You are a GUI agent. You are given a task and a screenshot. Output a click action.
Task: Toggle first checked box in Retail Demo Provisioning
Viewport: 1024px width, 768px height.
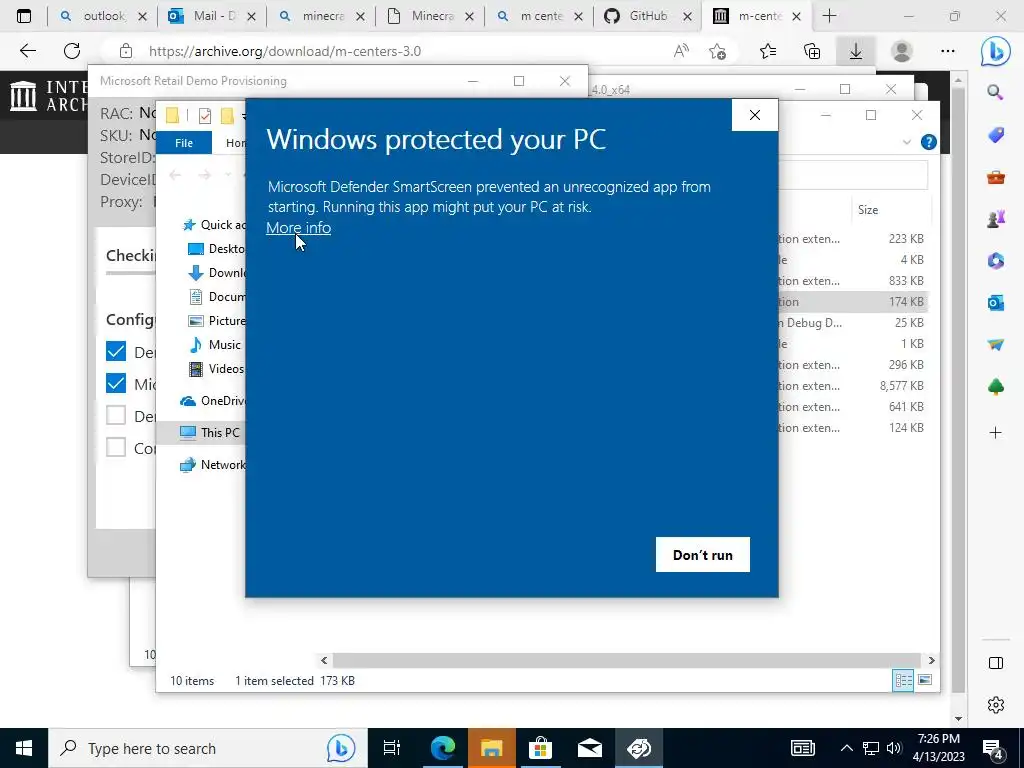tap(116, 351)
